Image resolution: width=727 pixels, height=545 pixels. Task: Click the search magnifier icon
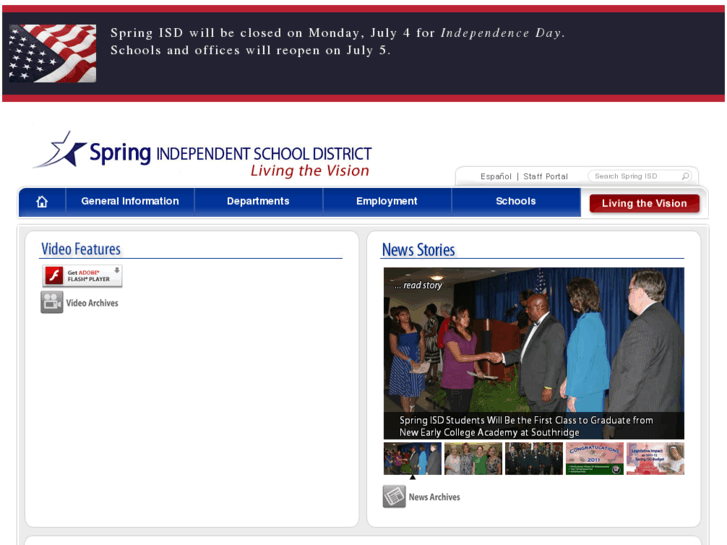point(685,176)
